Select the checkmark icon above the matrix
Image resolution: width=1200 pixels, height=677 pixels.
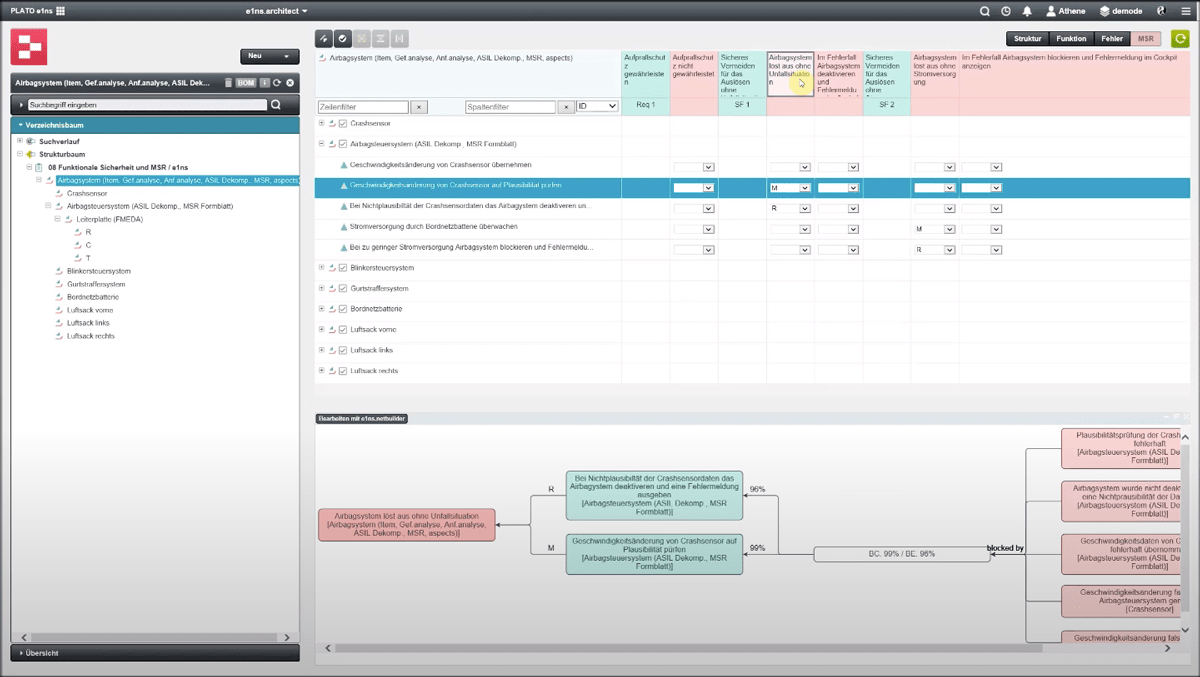tap(342, 38)
